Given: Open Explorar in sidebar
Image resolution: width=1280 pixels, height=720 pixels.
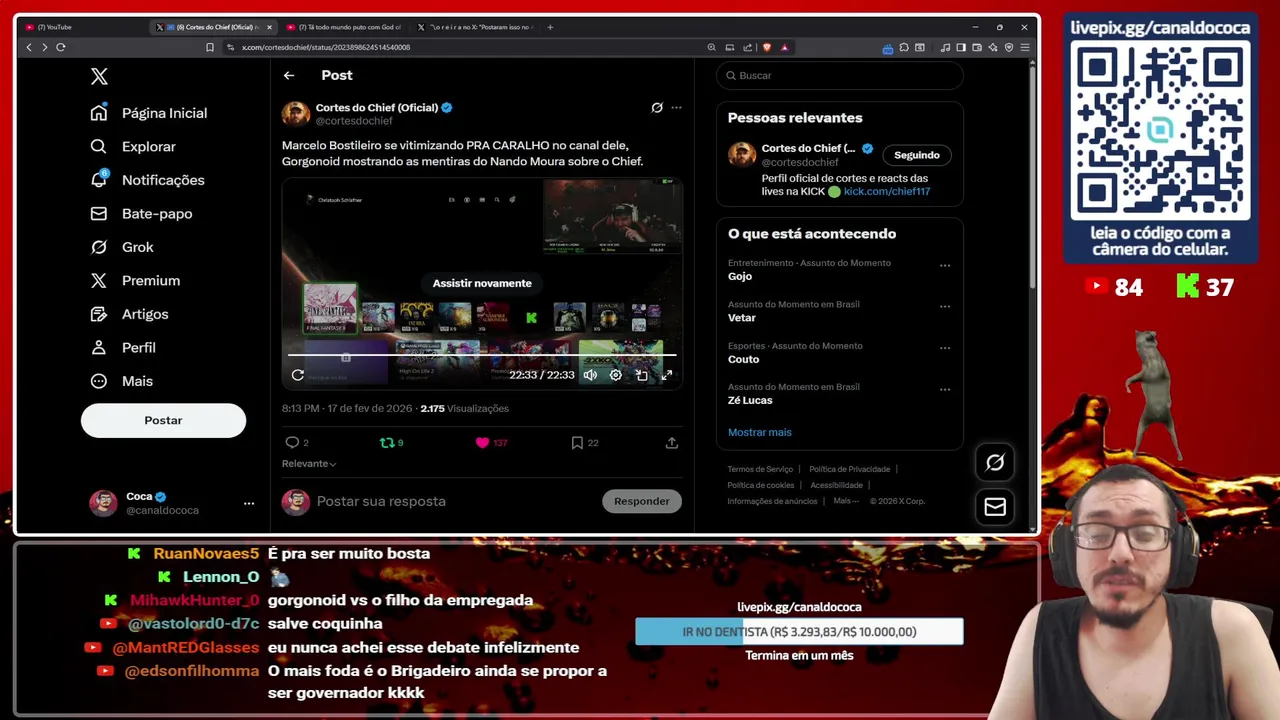Looking at the screenshot, I should [133, 146].
